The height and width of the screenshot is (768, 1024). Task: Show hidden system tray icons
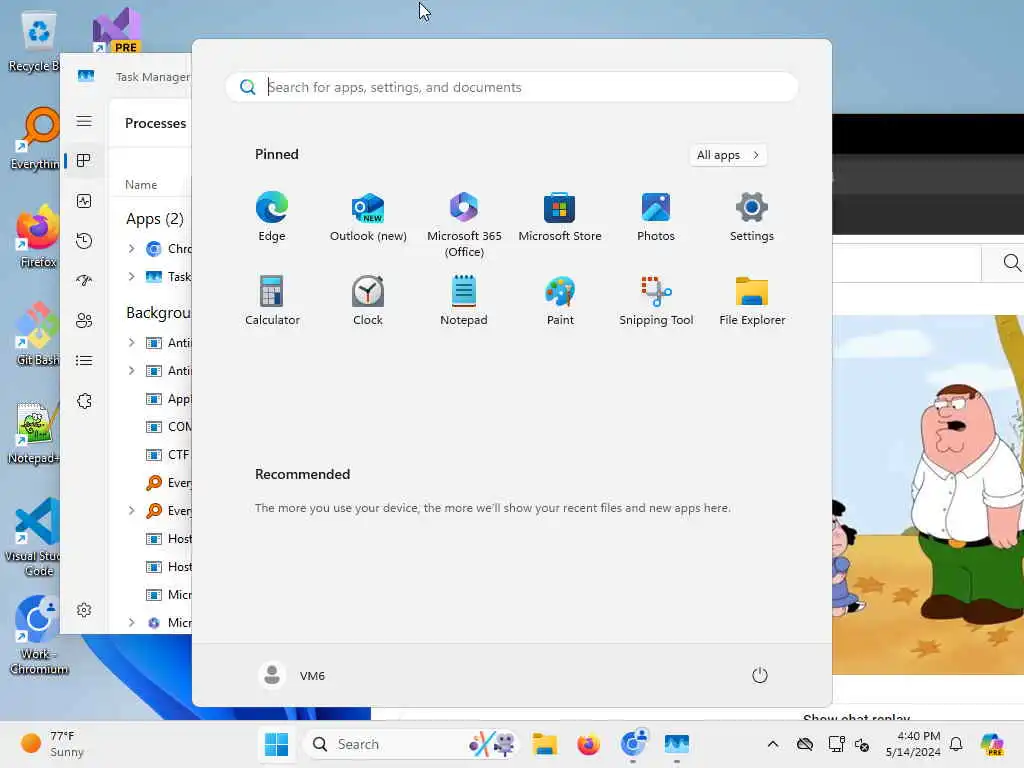773,744
